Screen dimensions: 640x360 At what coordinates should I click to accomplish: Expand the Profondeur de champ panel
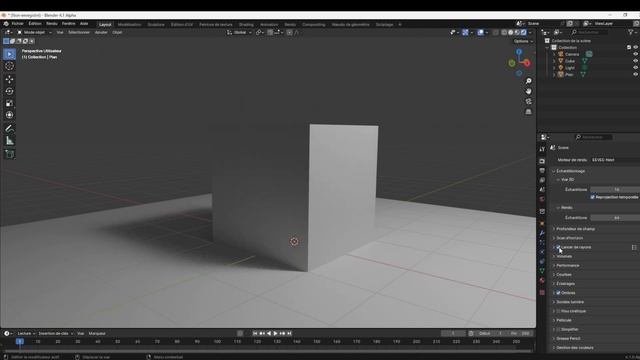pyautogui.click(x=576, y=229)
